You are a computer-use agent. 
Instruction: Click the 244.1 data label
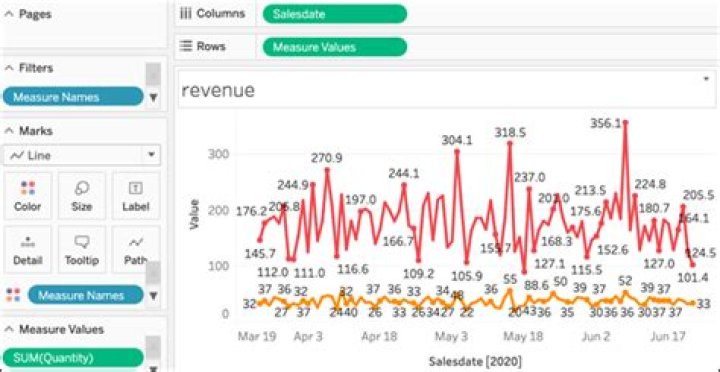(404, 174)
